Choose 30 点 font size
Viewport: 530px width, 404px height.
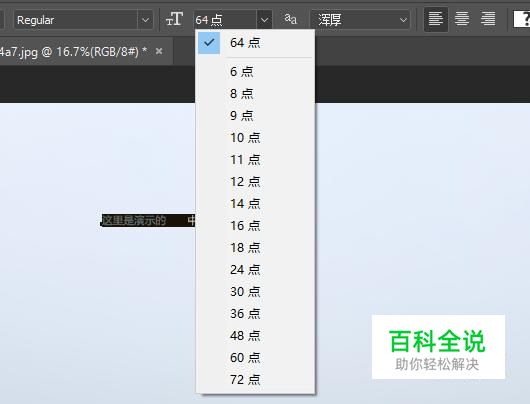coord(255,292)
